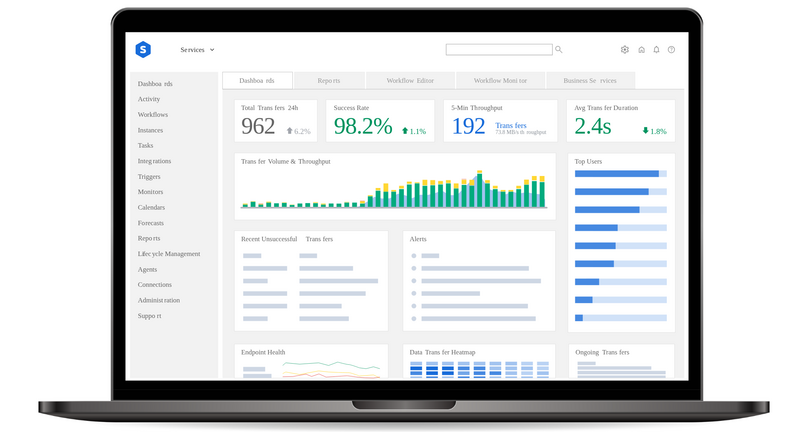Open the Workflow Monitor tab

point(501,81)
